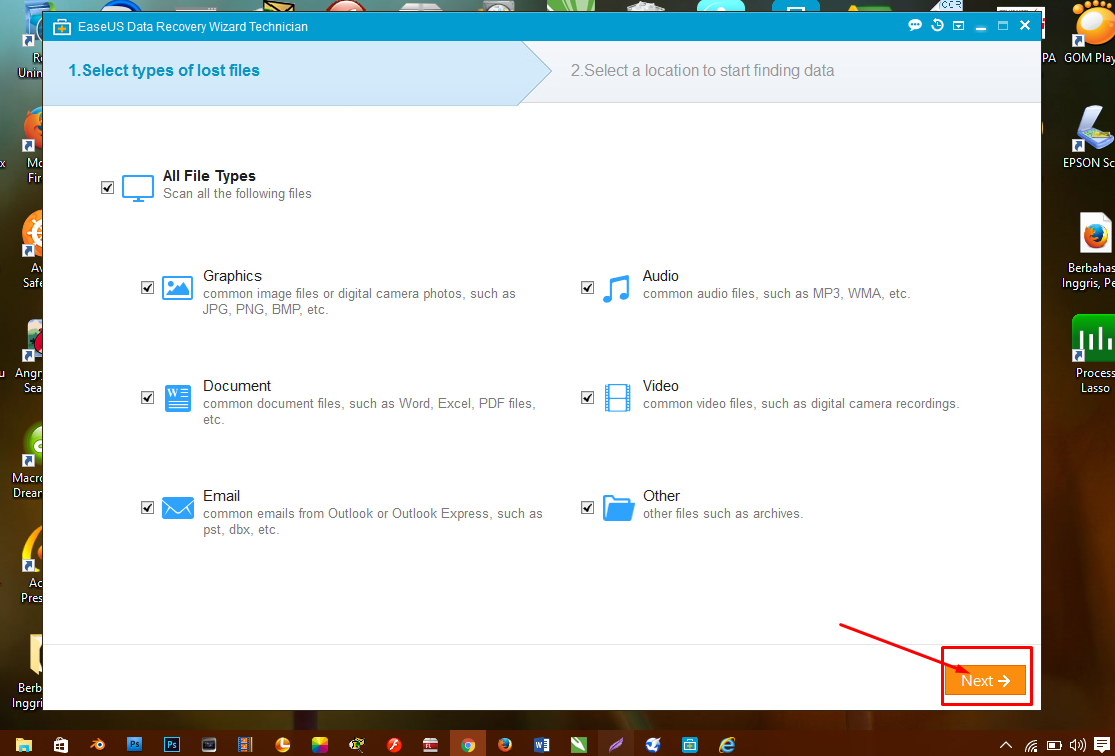Click the 'common video files' description text
This screenshot has width=1115, height=756.
[801, 403]
